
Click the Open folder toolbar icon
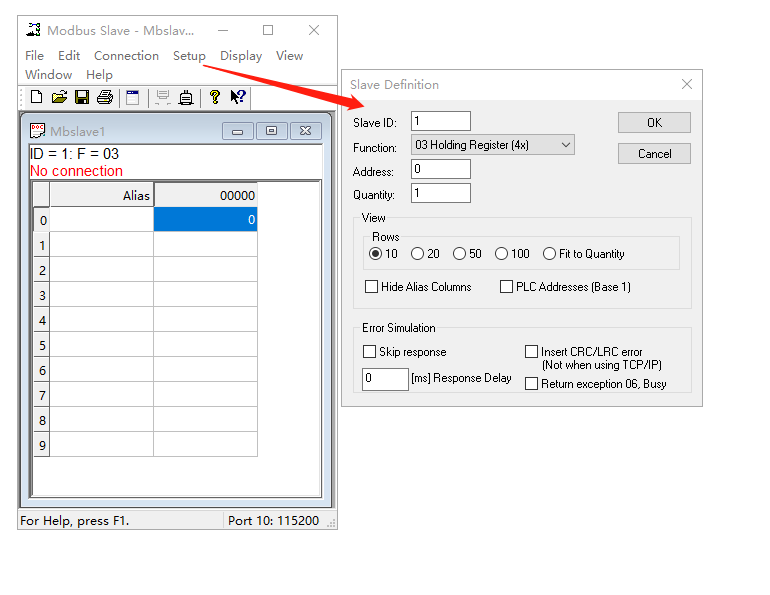tap(59, 97)
